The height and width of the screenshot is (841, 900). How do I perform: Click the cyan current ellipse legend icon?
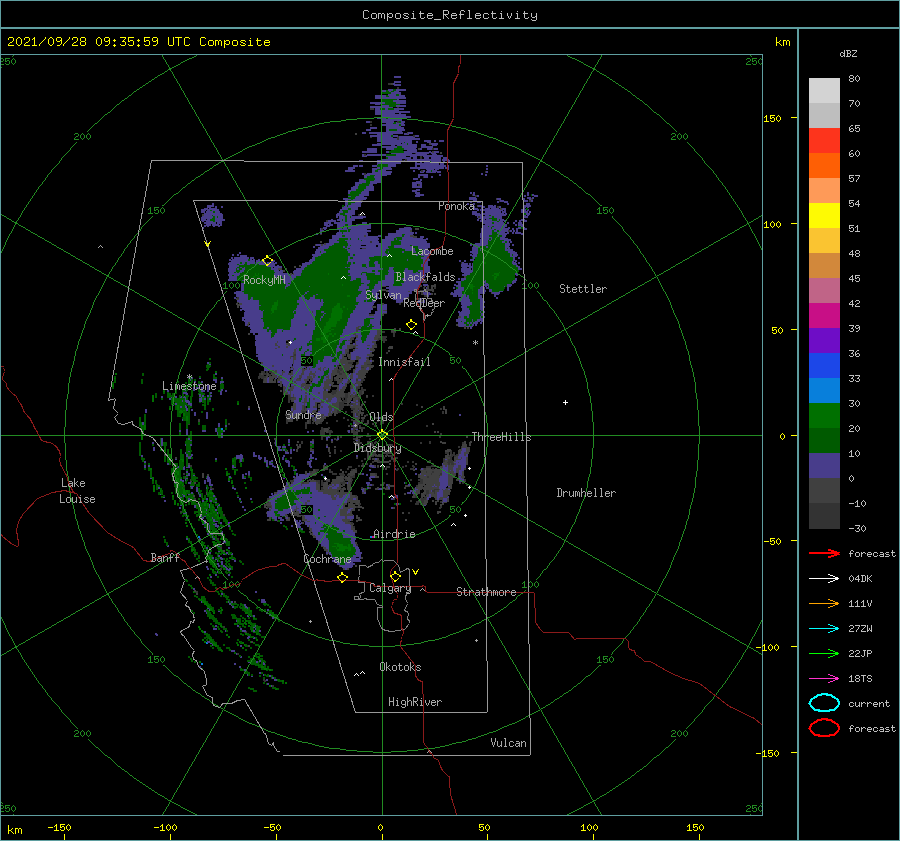tap(824, 703)
